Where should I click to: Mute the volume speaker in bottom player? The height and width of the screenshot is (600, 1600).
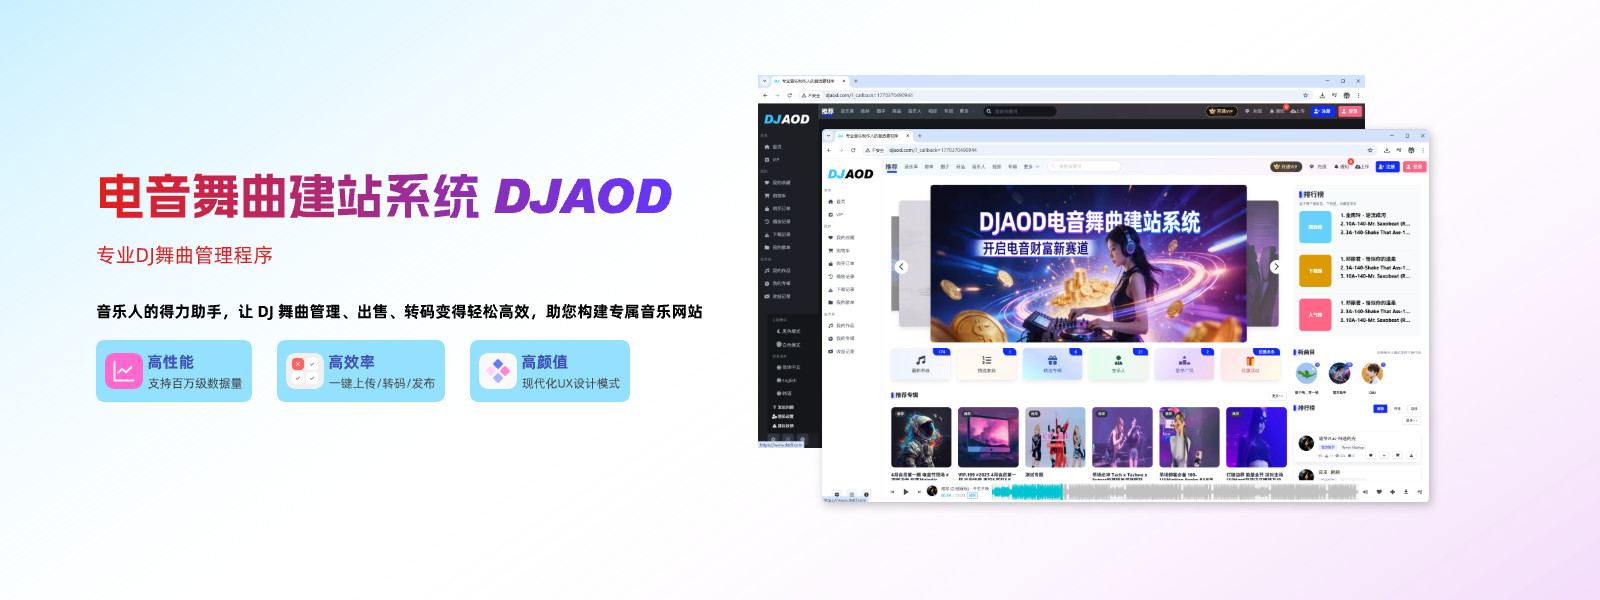[x=1365, y=491]
